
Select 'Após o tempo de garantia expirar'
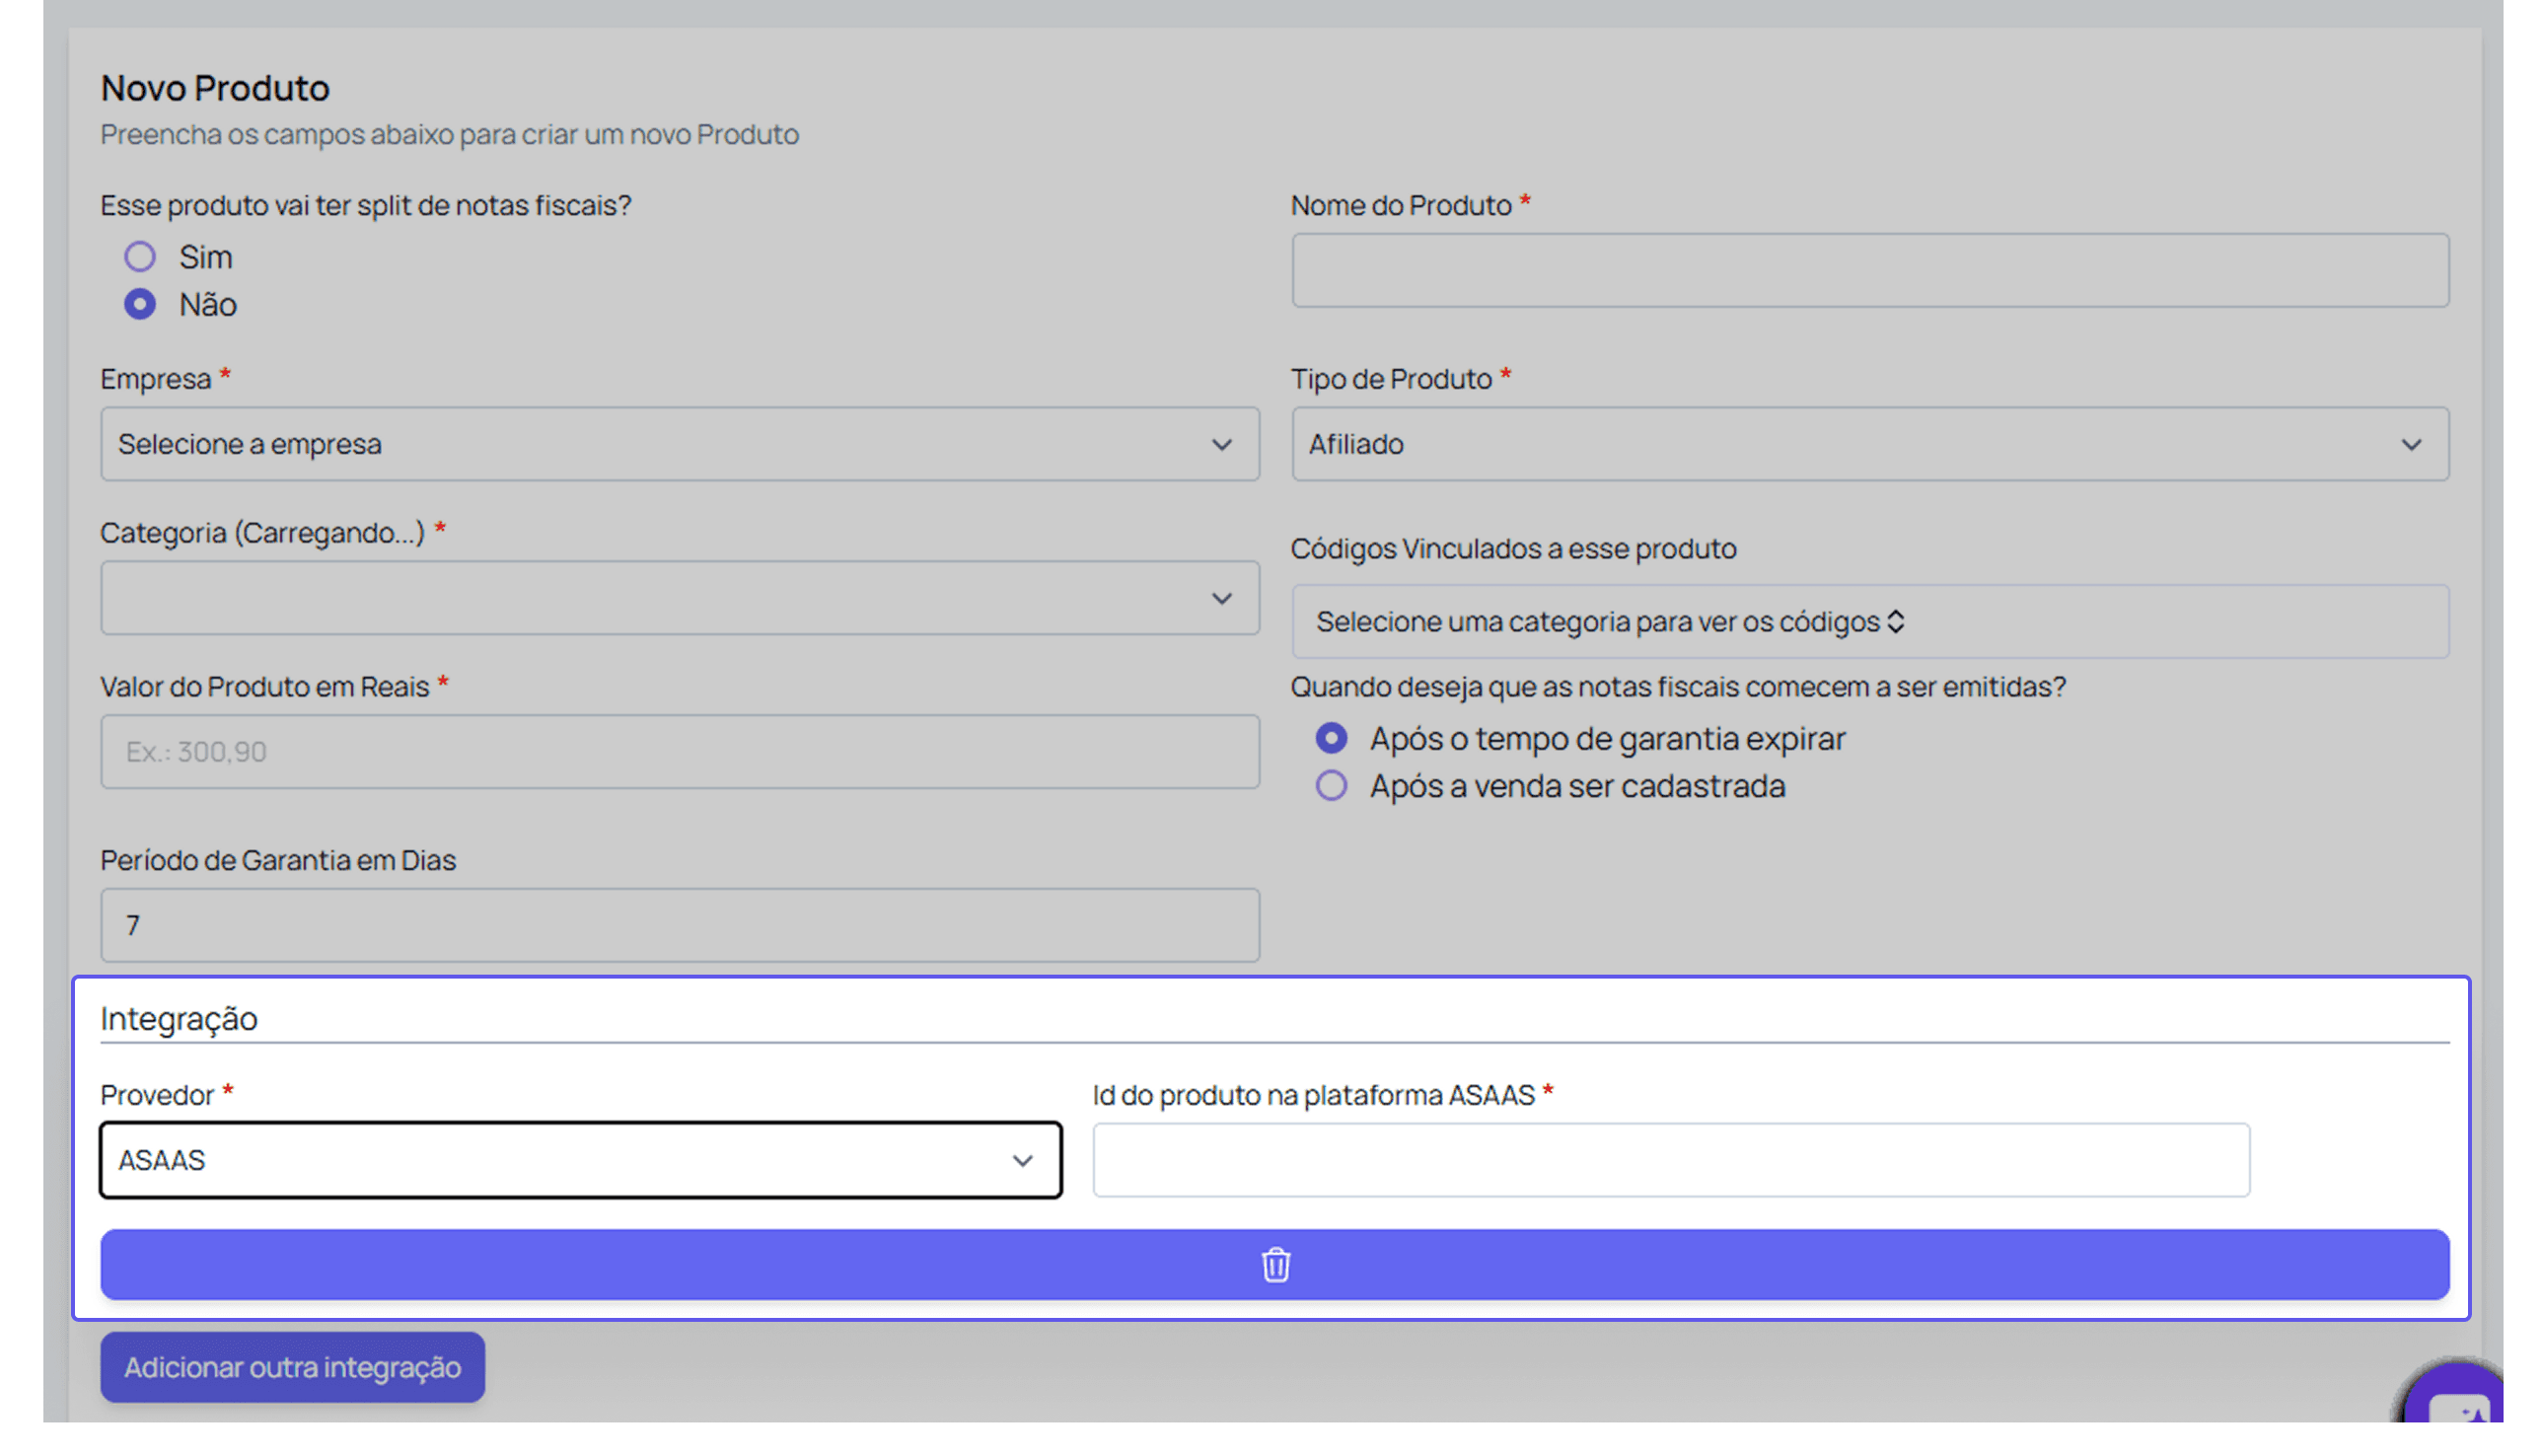1331,739
